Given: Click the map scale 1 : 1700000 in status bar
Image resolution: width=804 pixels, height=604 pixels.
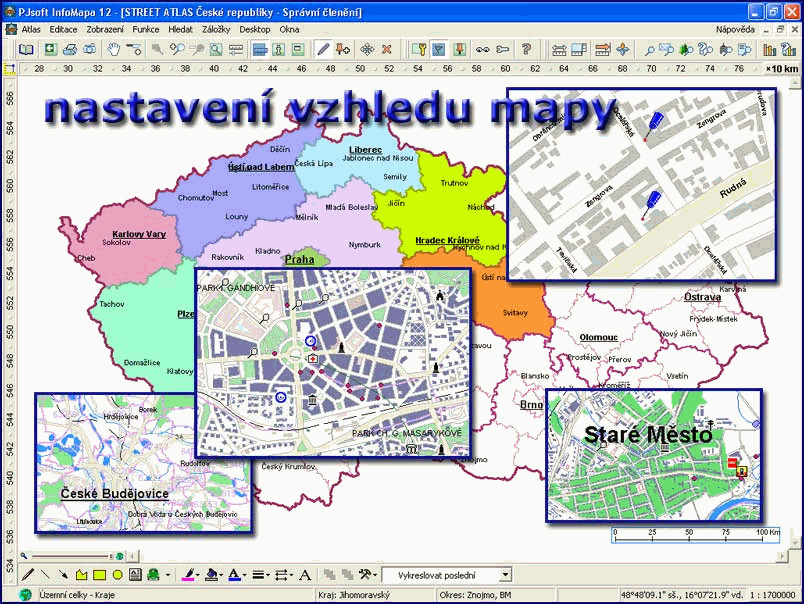Looking at the screenshot, I should coord(773,595).
